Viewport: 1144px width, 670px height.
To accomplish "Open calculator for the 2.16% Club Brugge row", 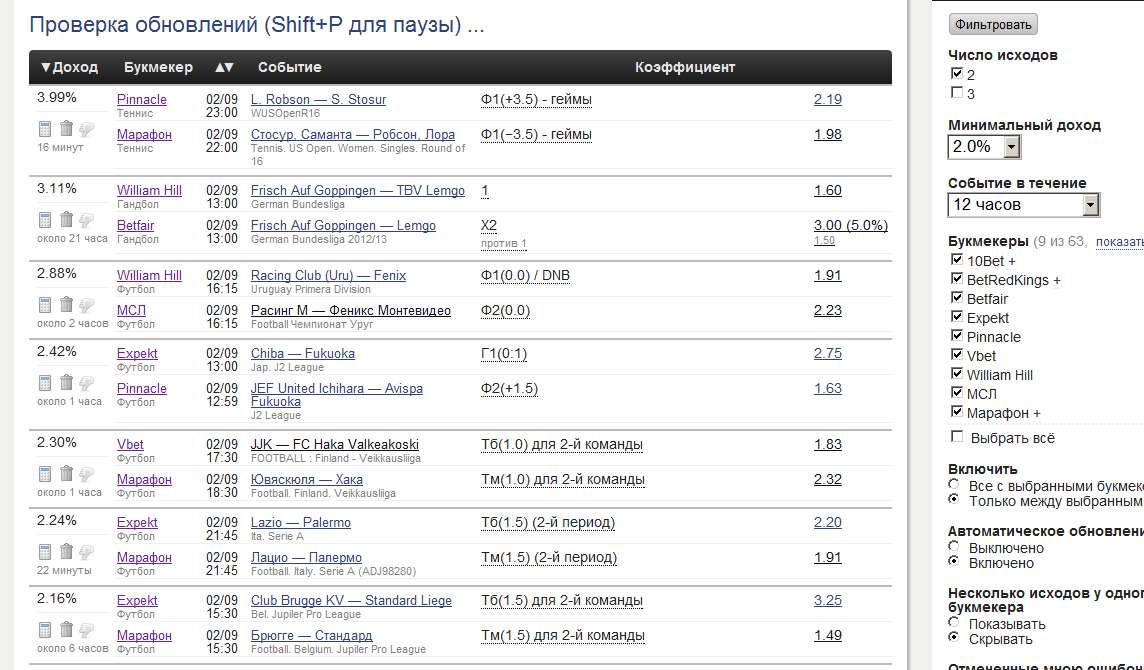I will [x=45, y=631].
